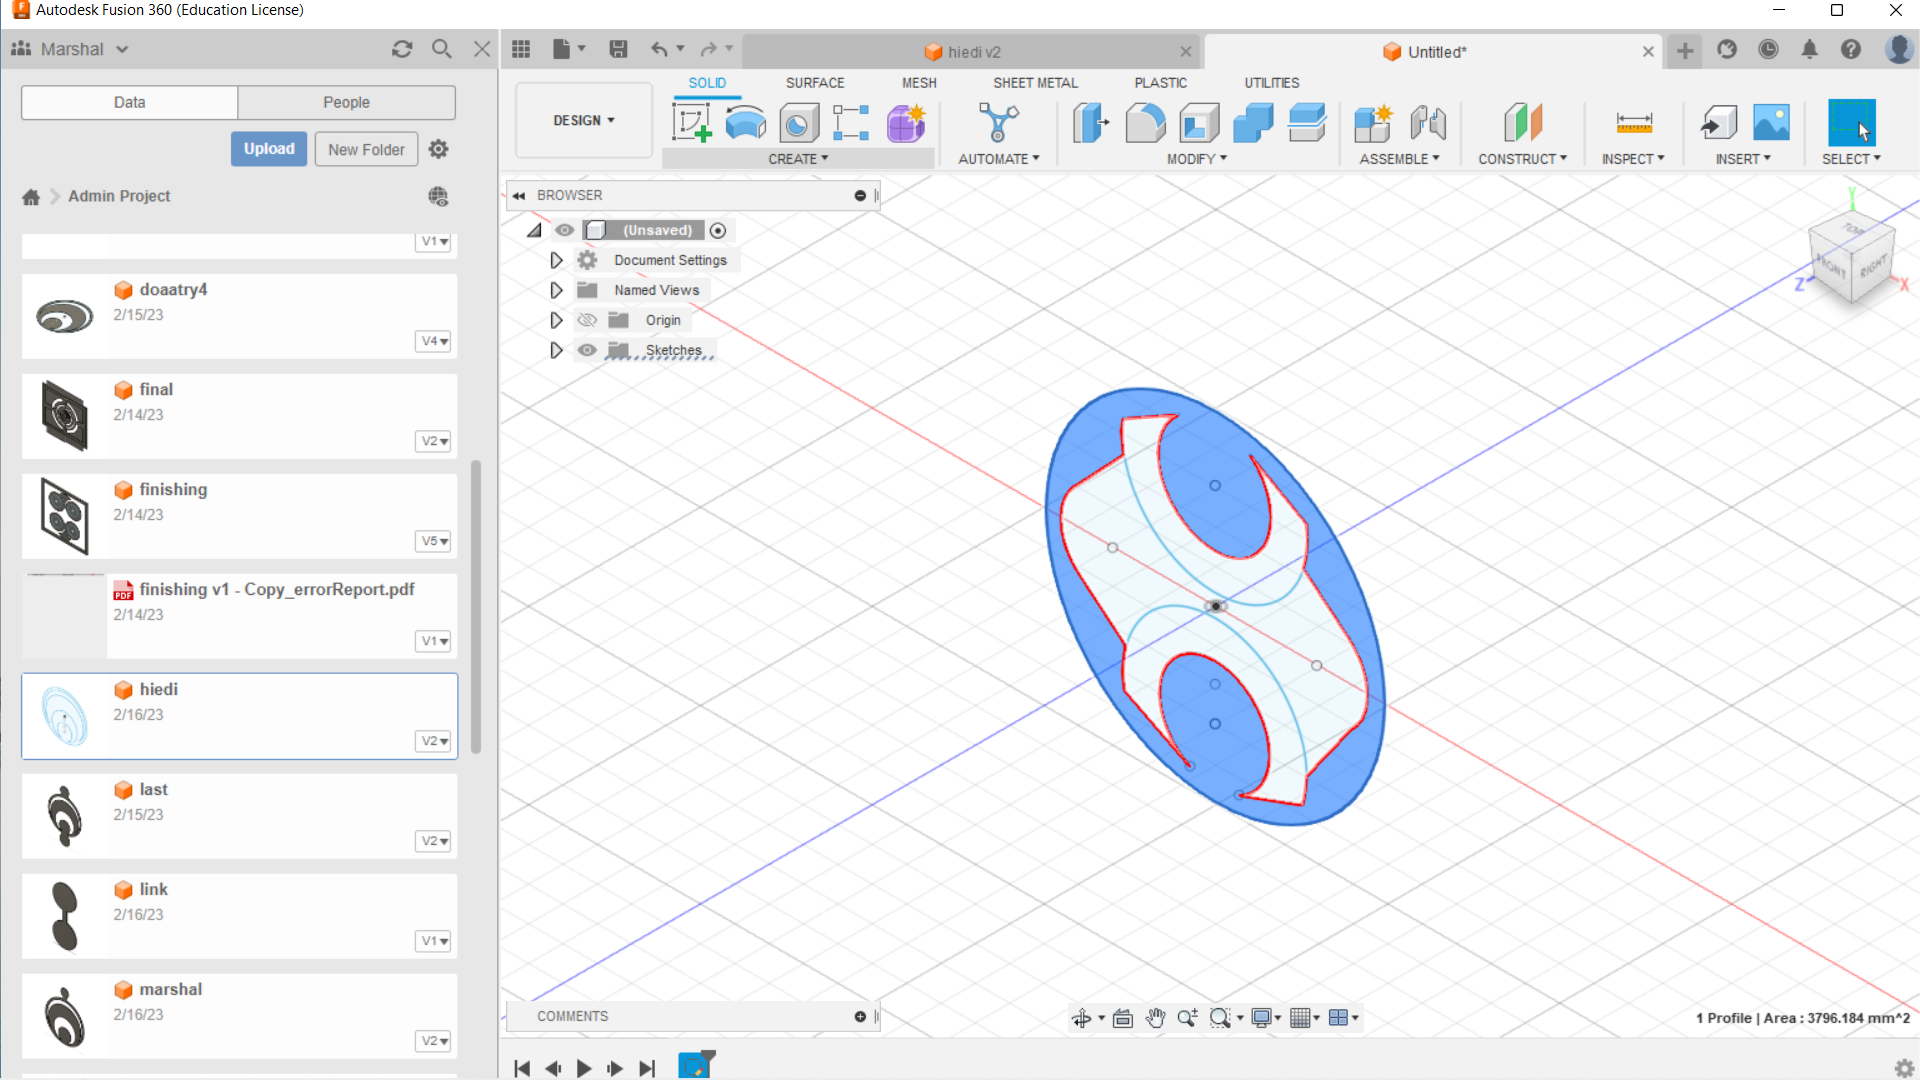Hide the Sketches folder
The height and width of the screenshot is (1080, 1920).
(587, 350)
